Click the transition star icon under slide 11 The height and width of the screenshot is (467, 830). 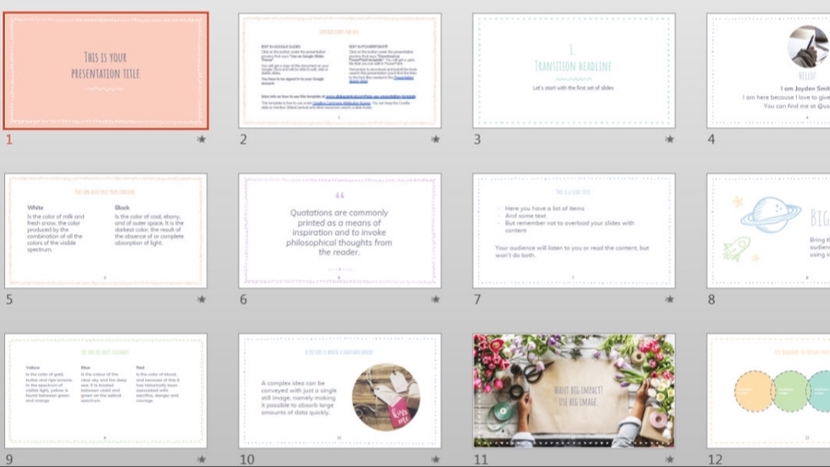[670, 459]
